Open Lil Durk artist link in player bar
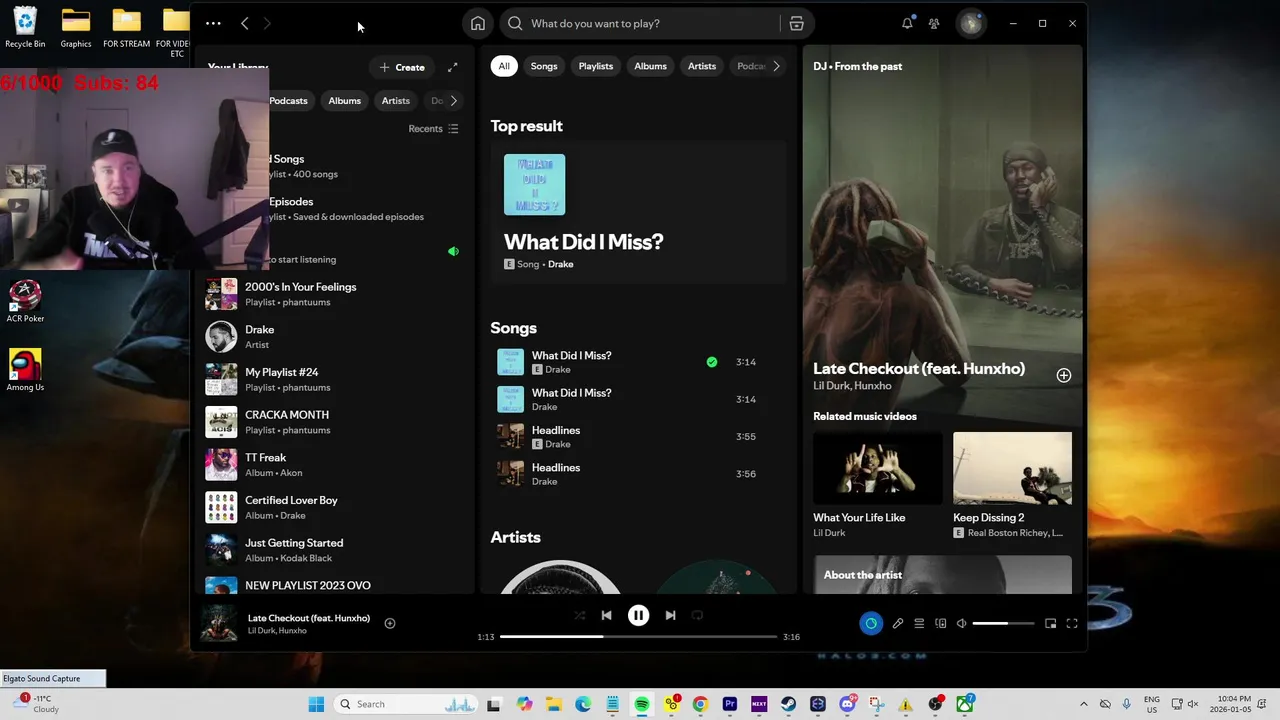This screenshot has height=720, width=1280. click(262, 631)
